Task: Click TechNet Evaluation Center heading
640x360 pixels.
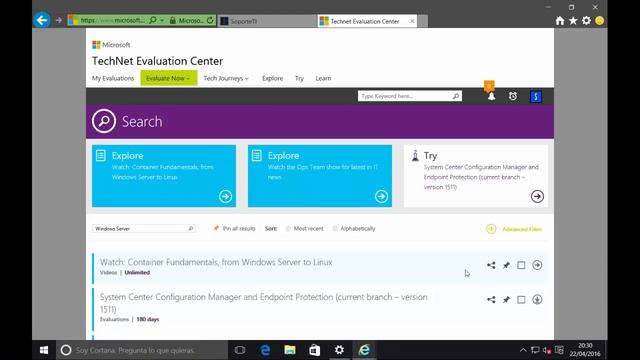Action: click(157, 61)
